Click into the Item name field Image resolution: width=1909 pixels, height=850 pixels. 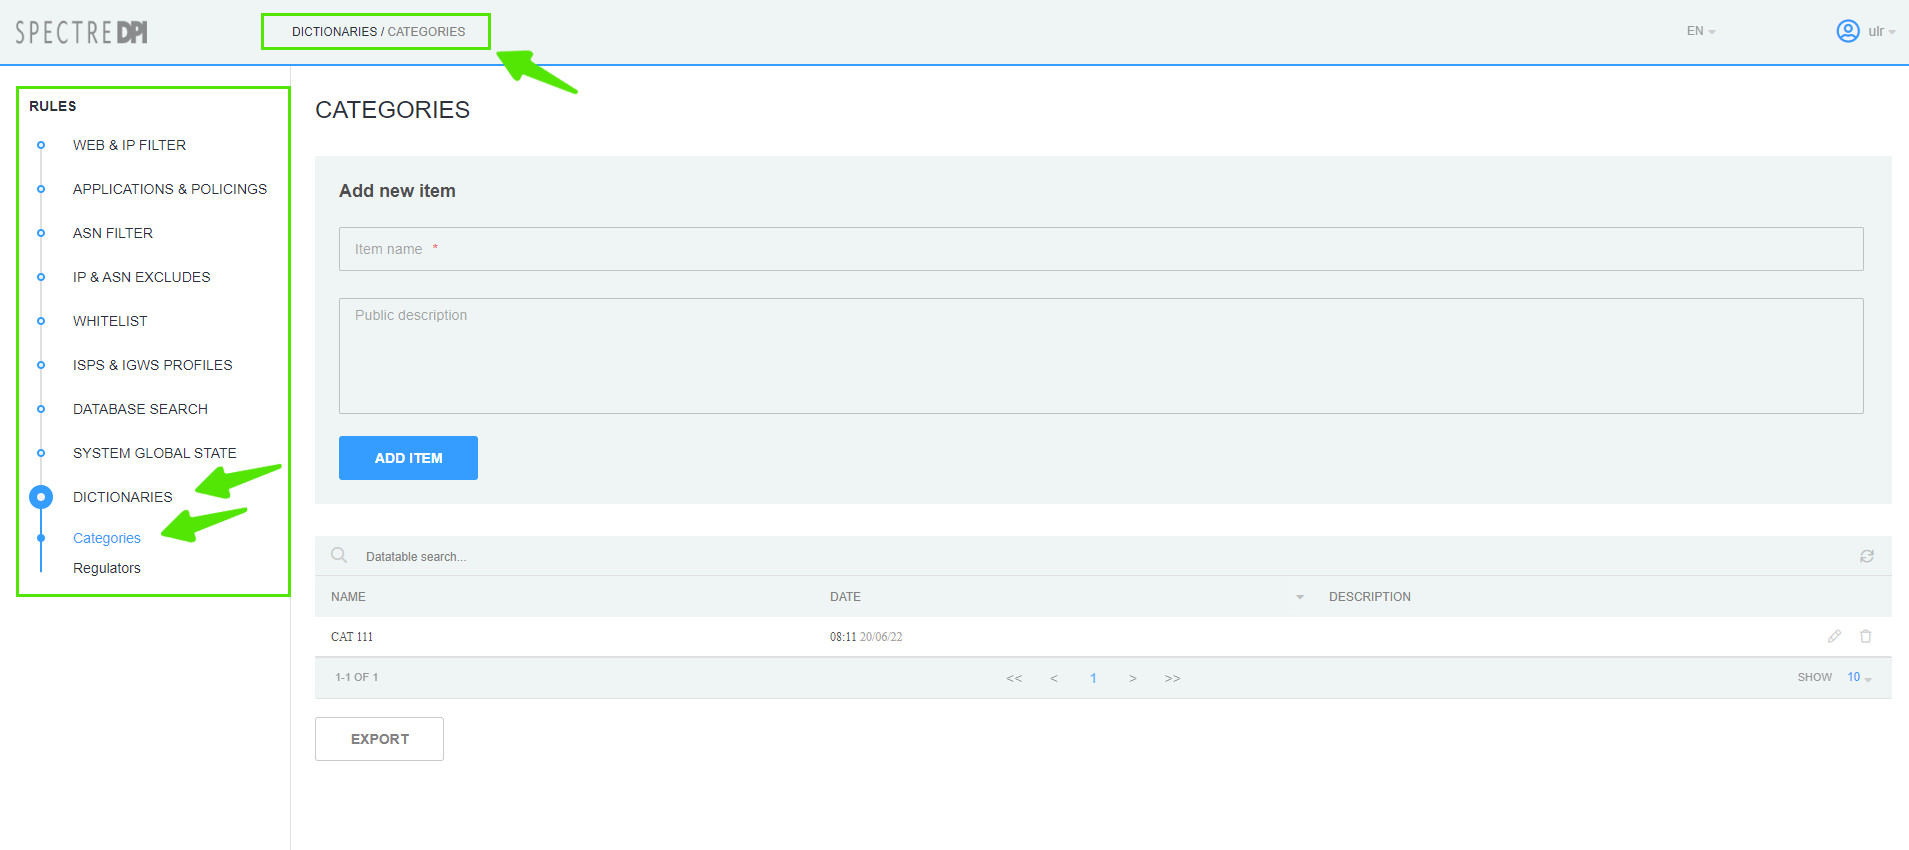pyautogui.click(x=1100, y=249)
